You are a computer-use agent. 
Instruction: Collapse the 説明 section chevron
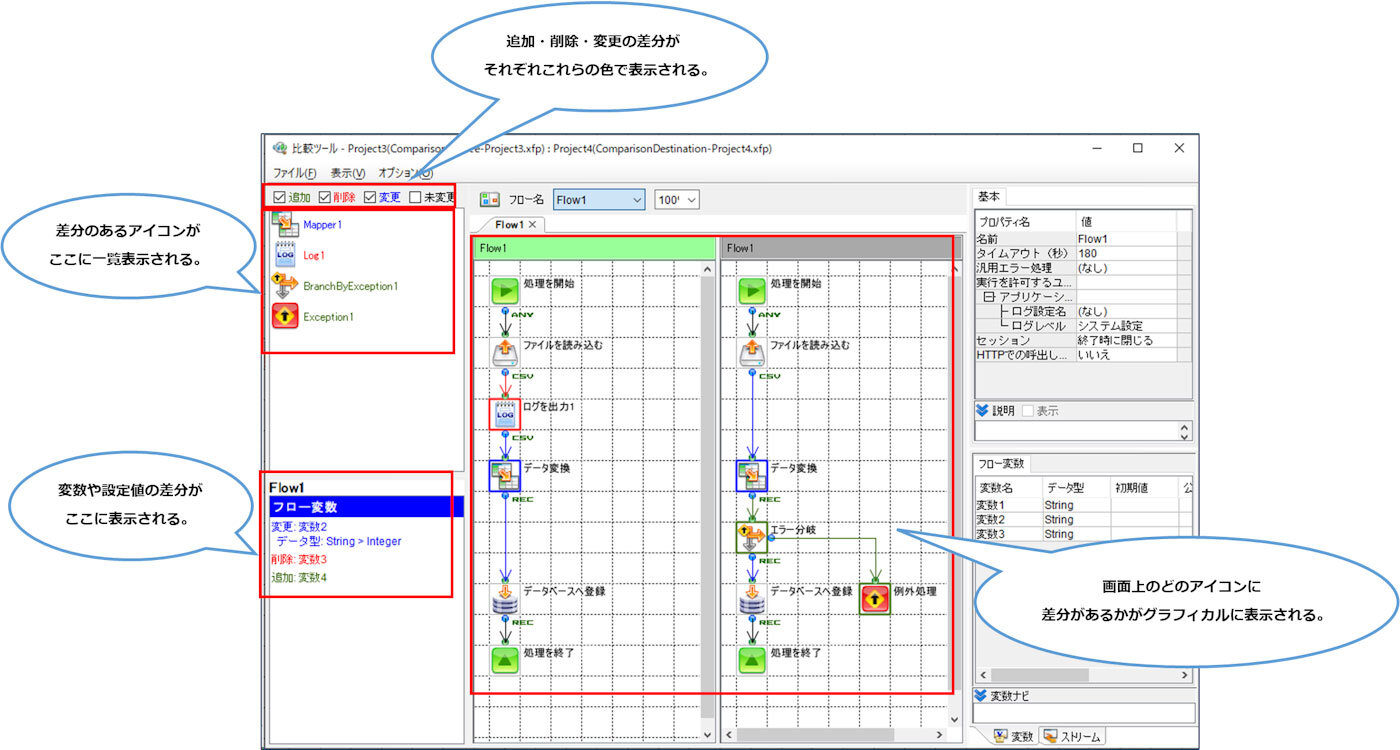pyautogui.click(x=981, y=411)
